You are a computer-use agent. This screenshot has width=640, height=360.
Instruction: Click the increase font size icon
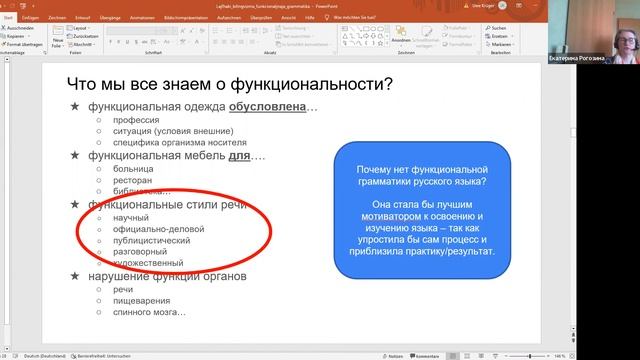point(183,31)
